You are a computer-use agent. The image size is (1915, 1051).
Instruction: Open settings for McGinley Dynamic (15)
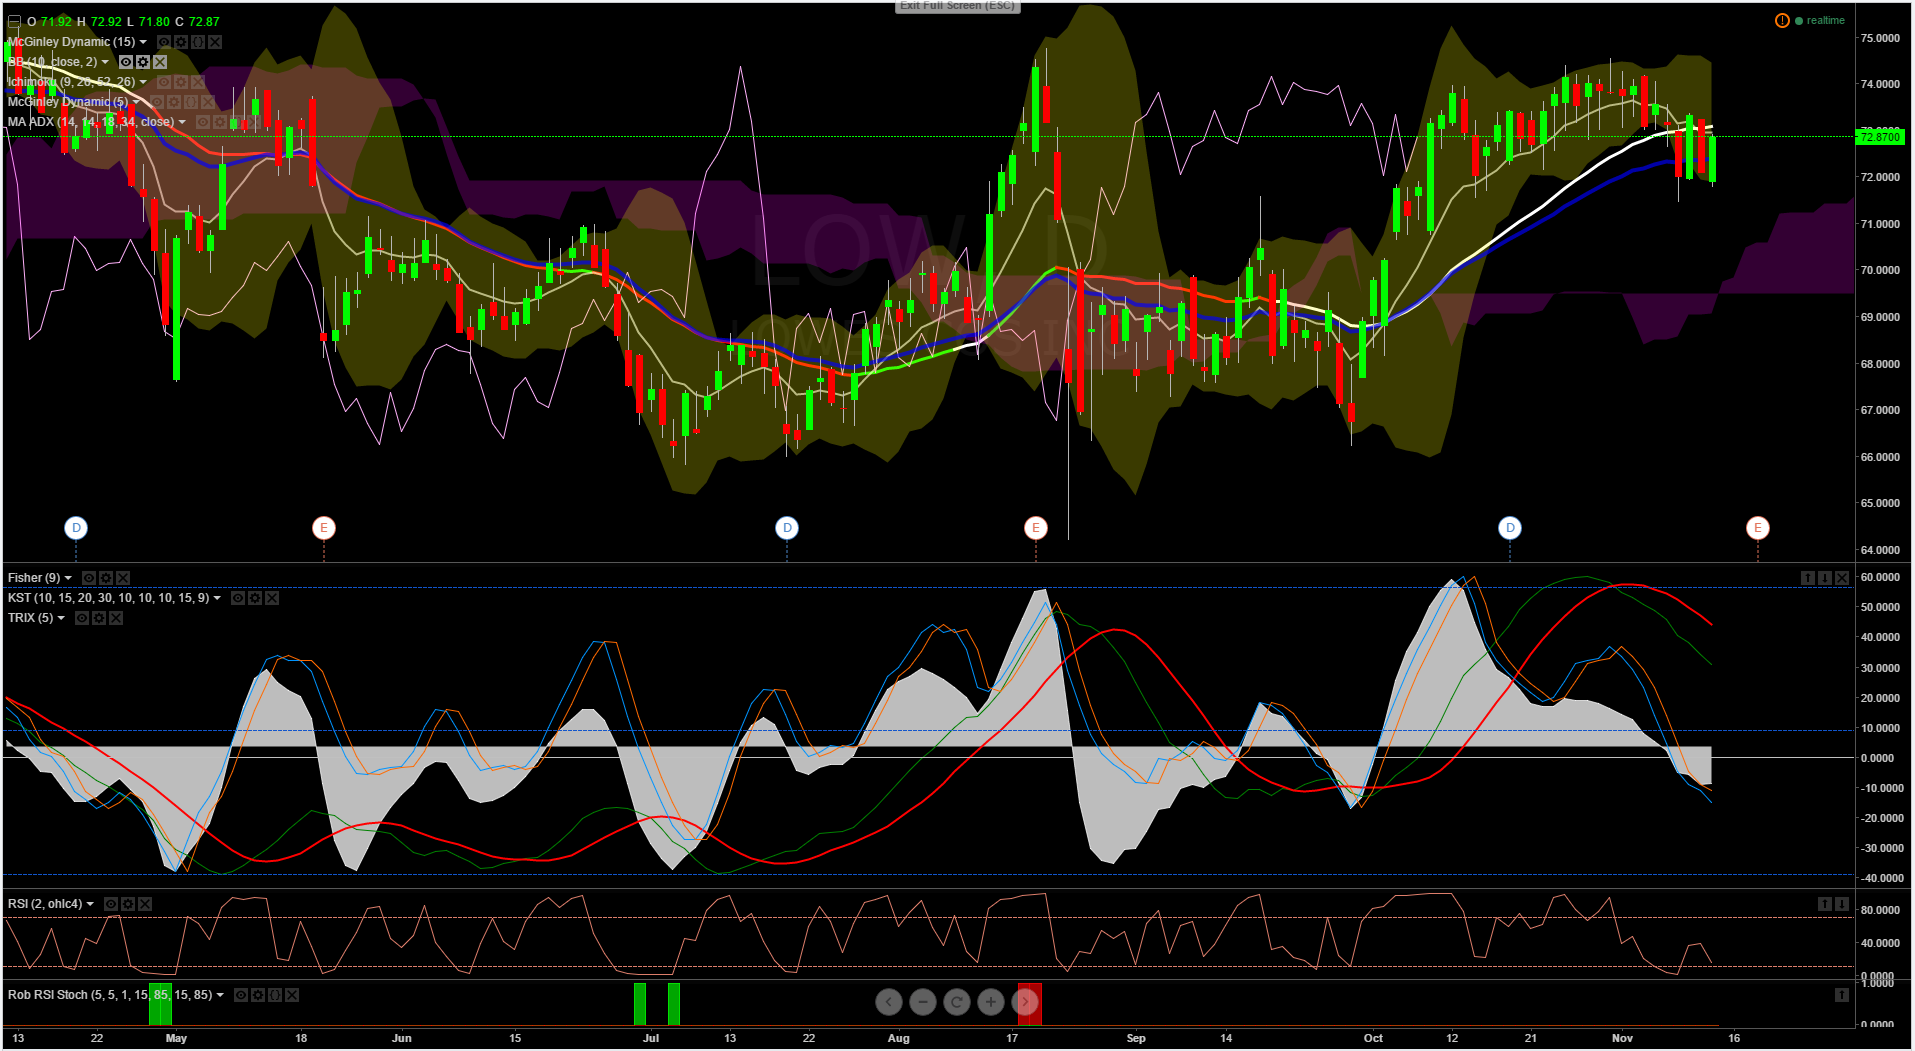click(x=181, y=42)
